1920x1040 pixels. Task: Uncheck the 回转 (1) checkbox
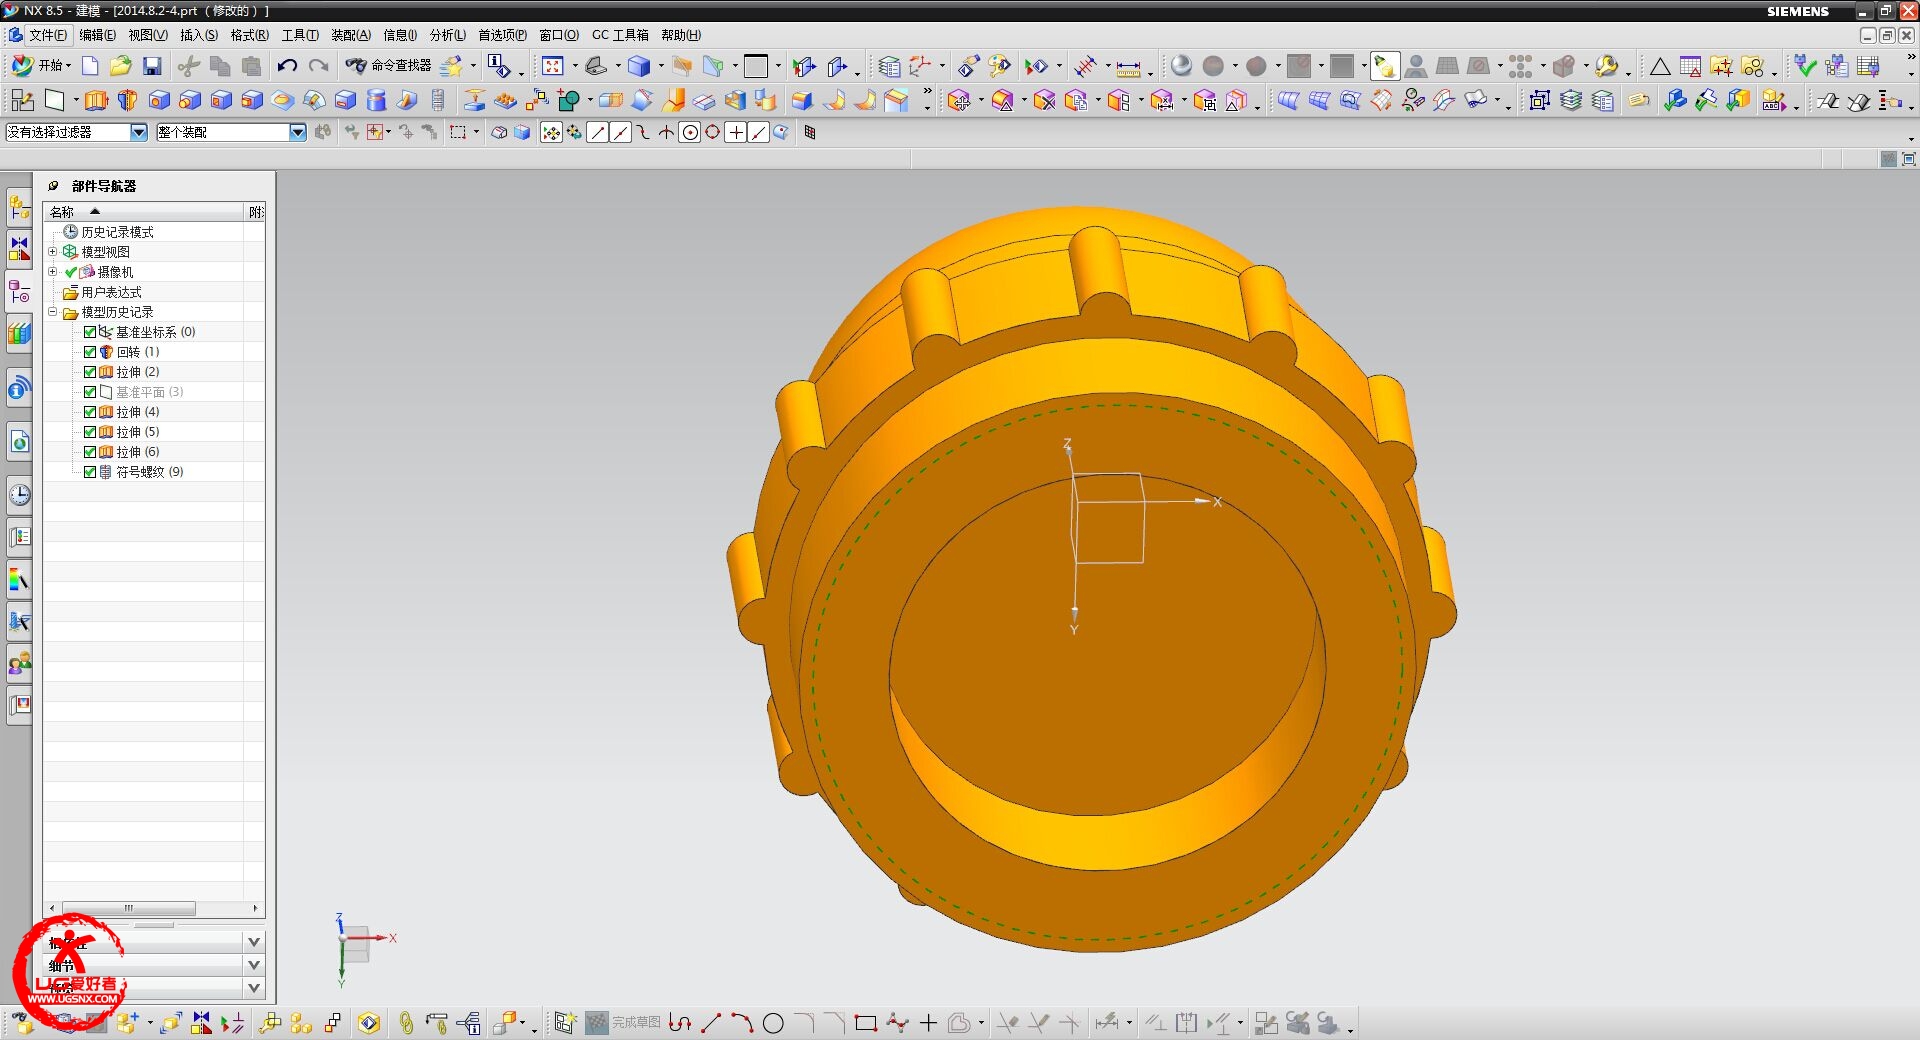point(90,352)
